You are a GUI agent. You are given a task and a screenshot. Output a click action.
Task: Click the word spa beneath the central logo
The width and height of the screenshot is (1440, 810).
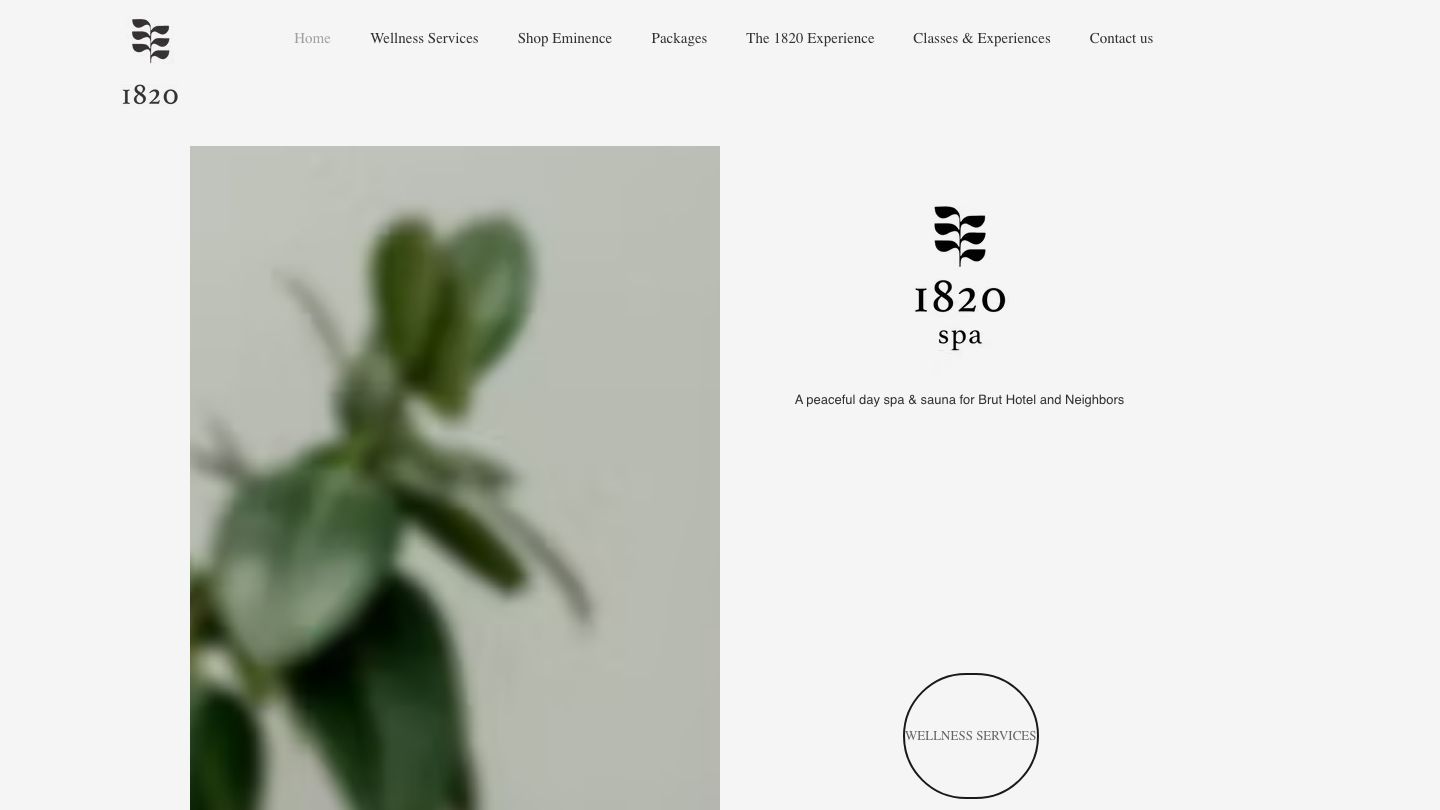pos(960,335)
